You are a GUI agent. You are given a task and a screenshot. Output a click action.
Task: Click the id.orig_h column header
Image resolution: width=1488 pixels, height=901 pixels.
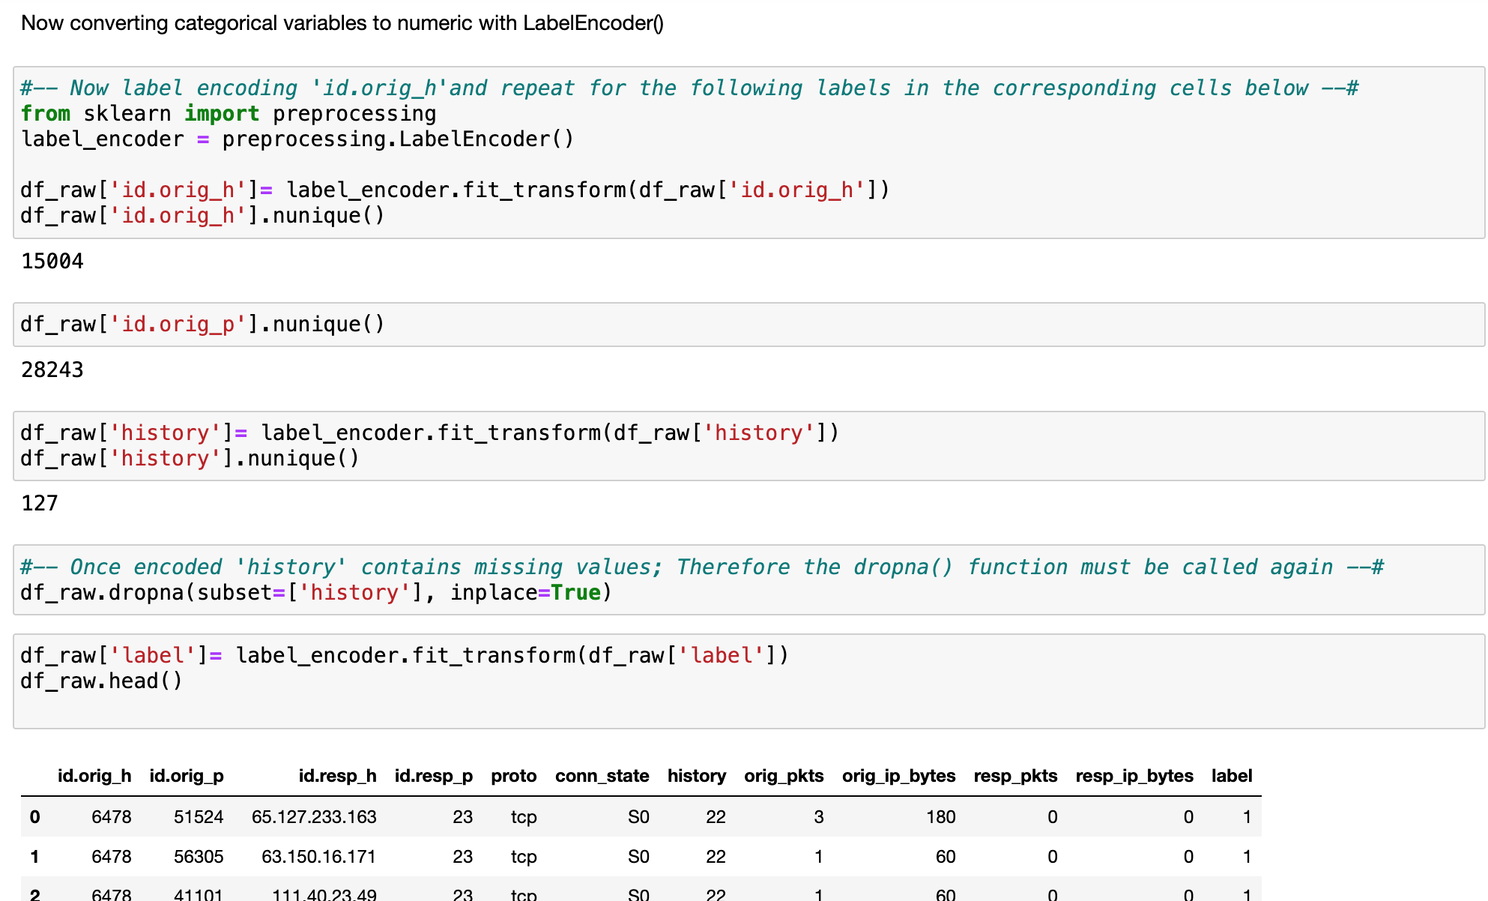click(x=94, y=776)
